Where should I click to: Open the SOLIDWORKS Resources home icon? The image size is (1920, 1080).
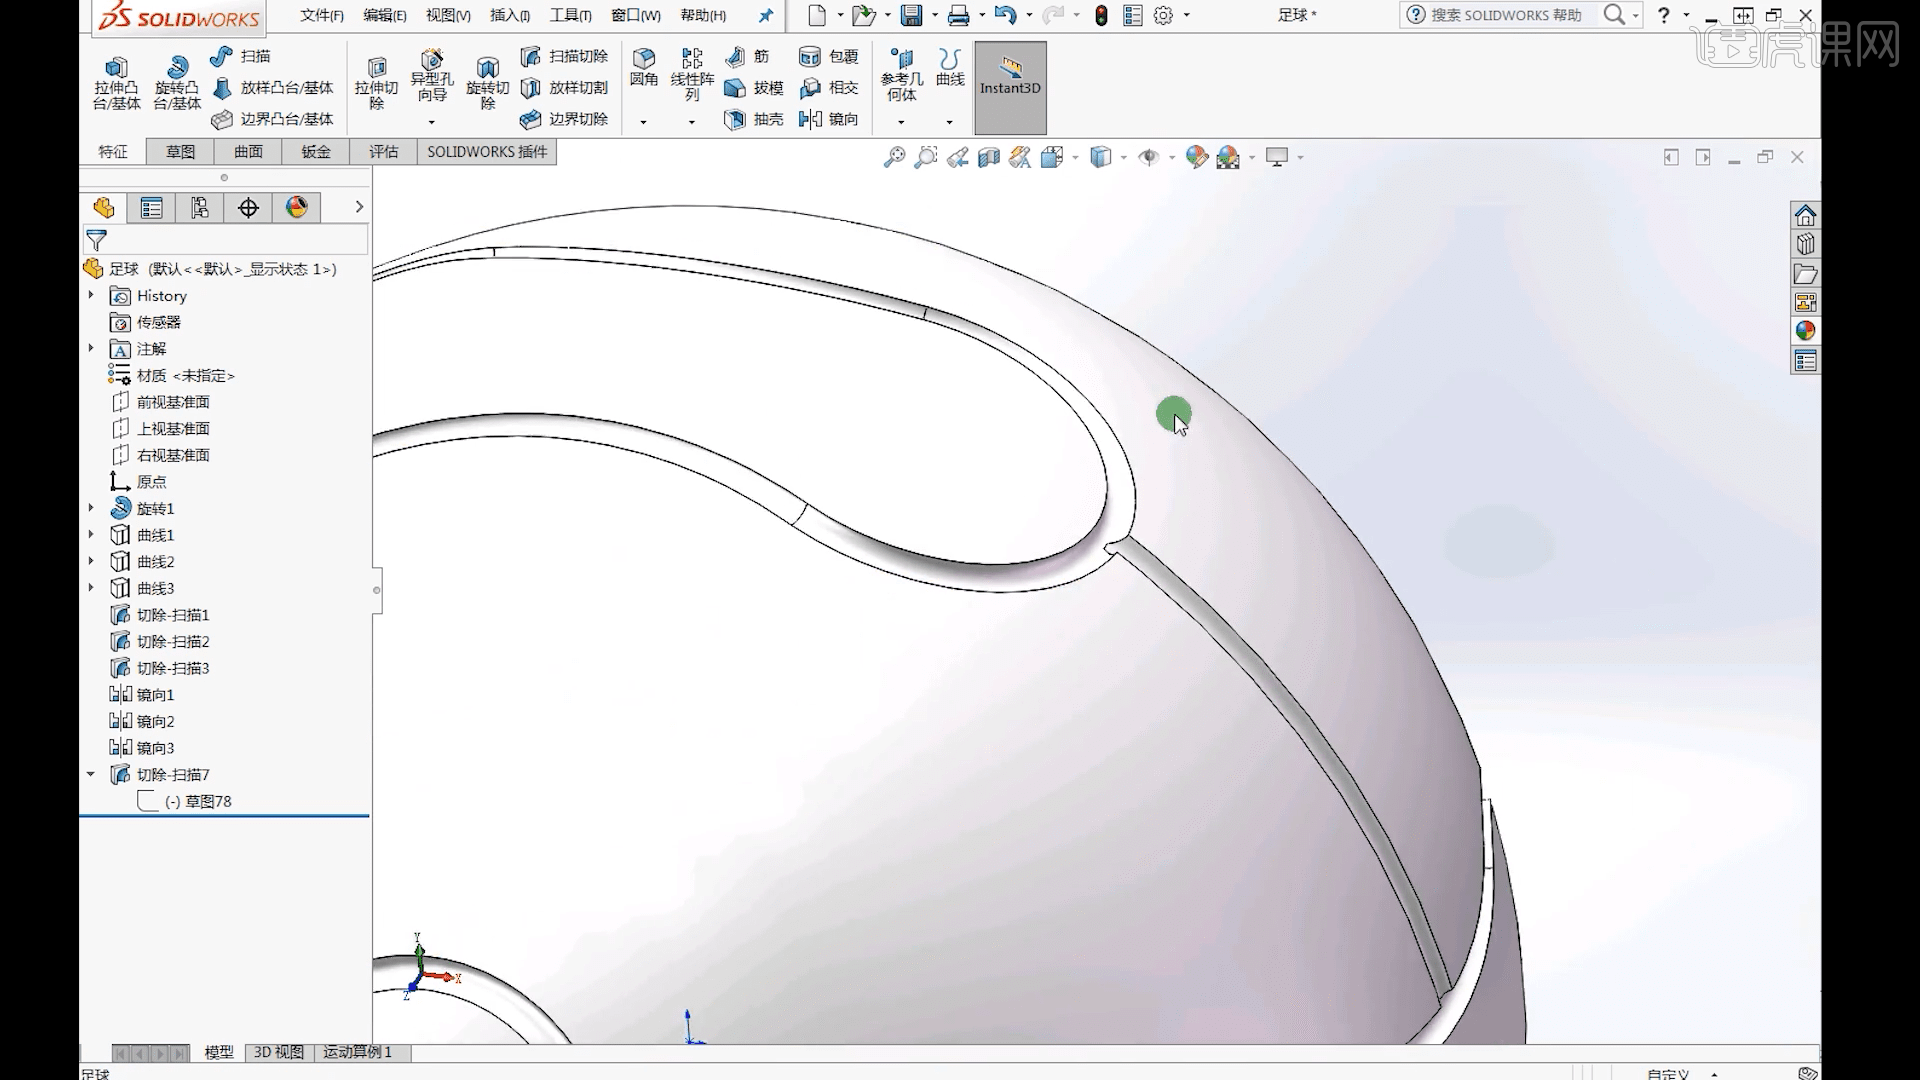point(1805,216)
